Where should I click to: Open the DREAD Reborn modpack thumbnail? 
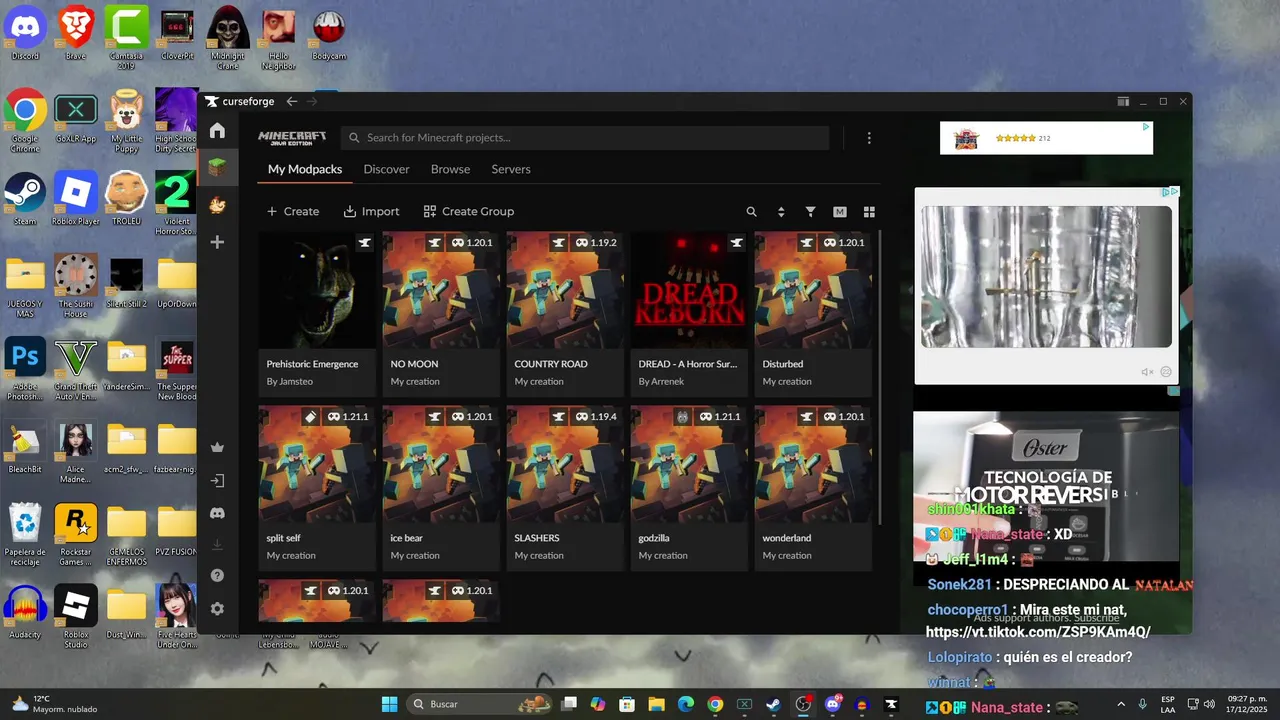pos(689,290)
